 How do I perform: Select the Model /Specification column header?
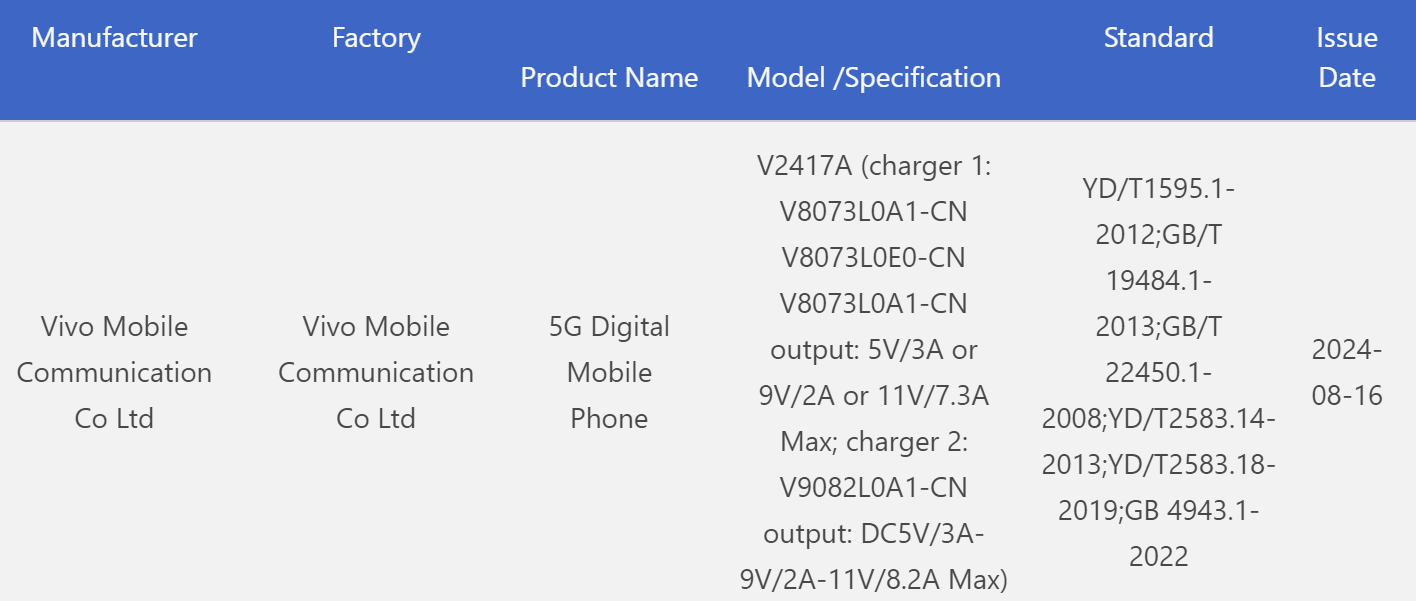coord(873,78)
